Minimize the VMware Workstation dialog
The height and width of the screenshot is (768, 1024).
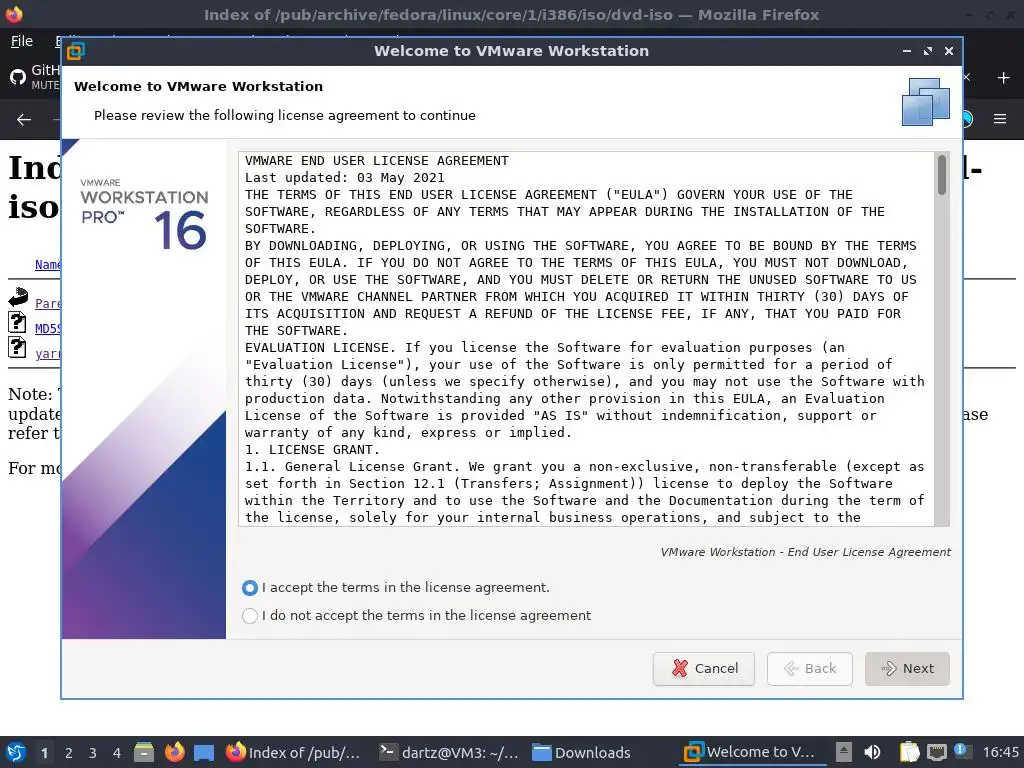click(906, 51)
